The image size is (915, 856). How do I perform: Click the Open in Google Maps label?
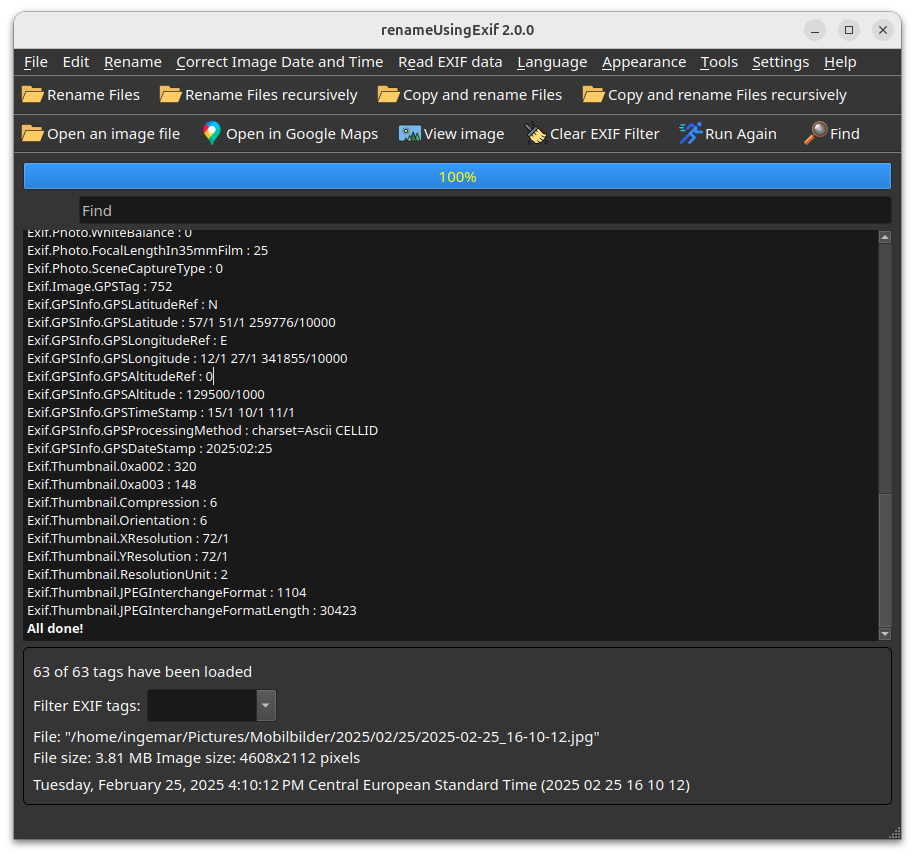pos(302,134)
